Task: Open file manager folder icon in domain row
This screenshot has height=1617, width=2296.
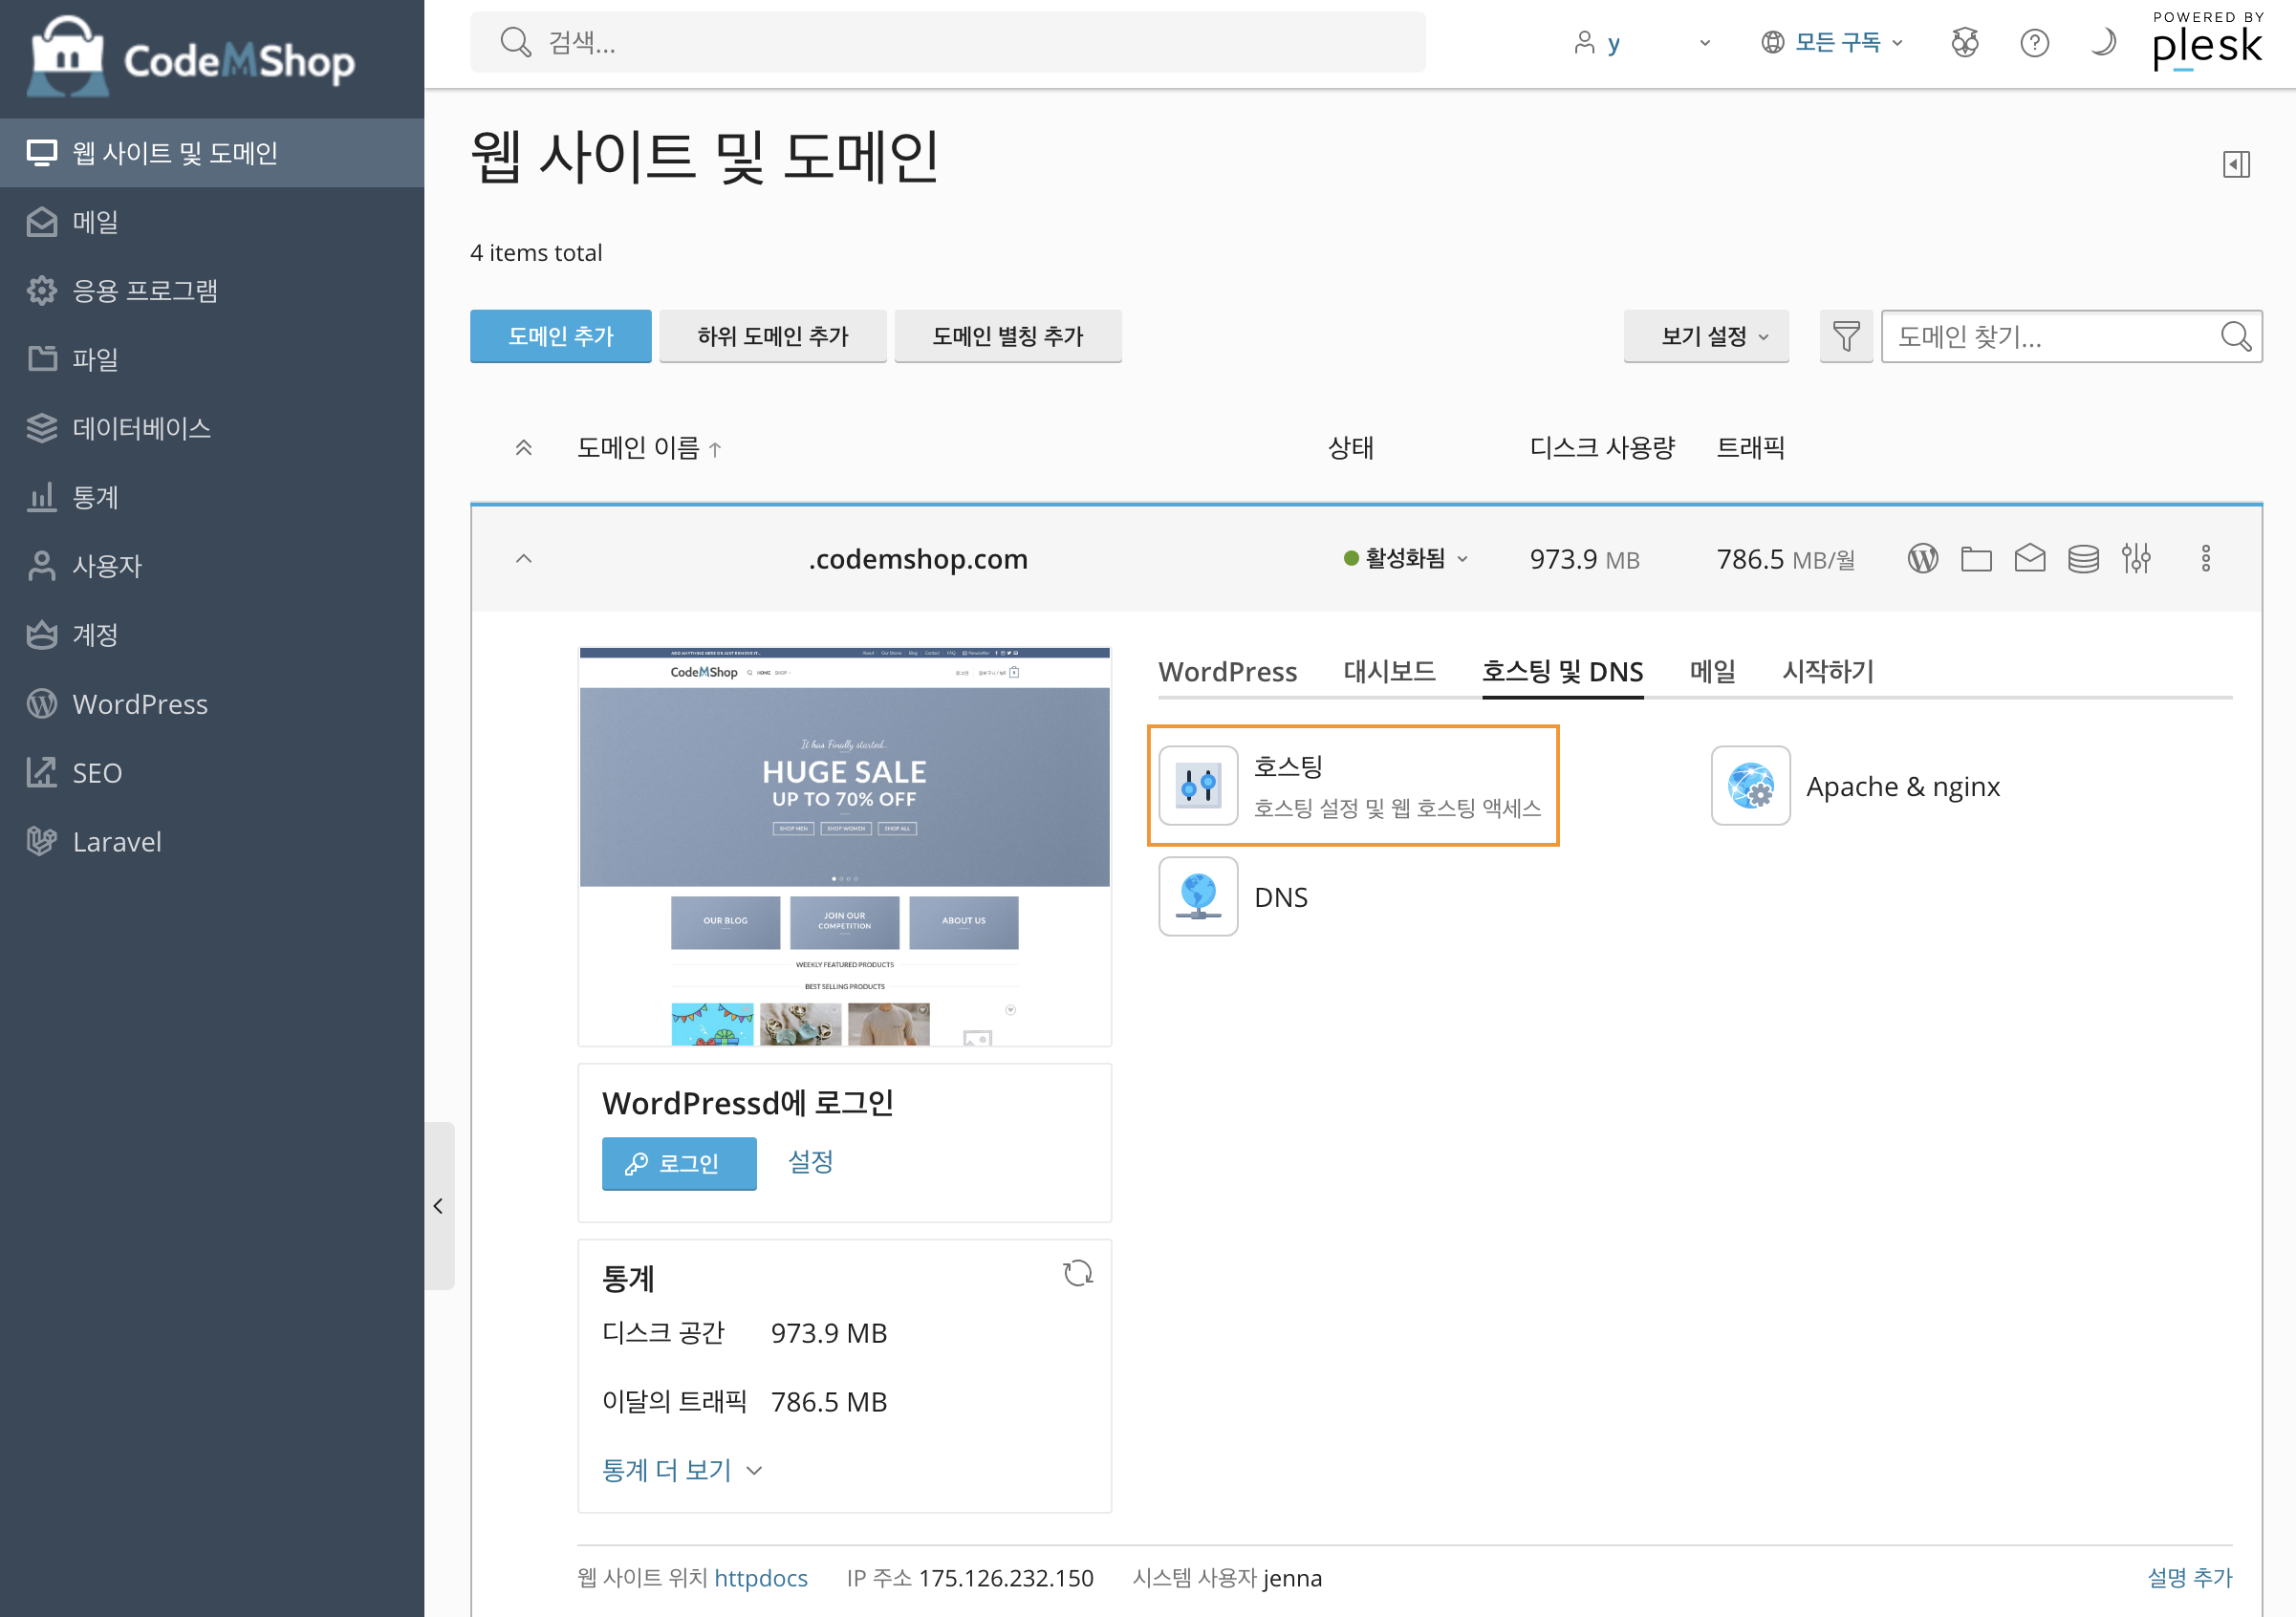Action: tap(1976, 558)
